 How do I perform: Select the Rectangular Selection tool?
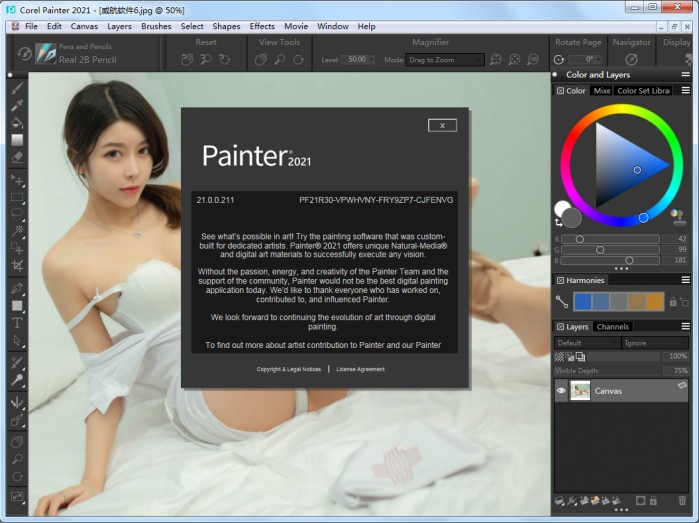[x=17, y=197]
